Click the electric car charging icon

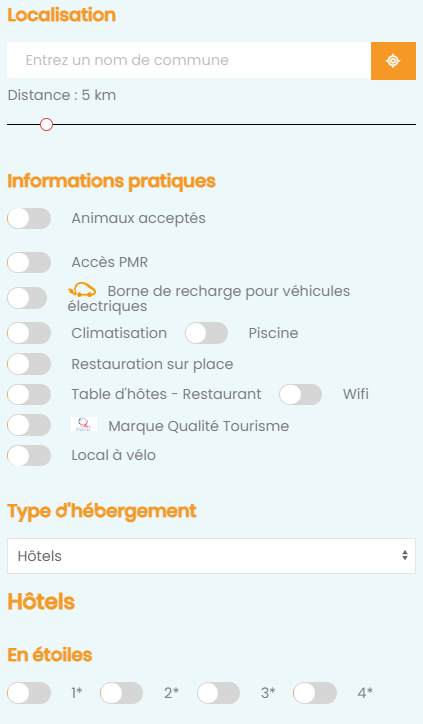point(82,290)
